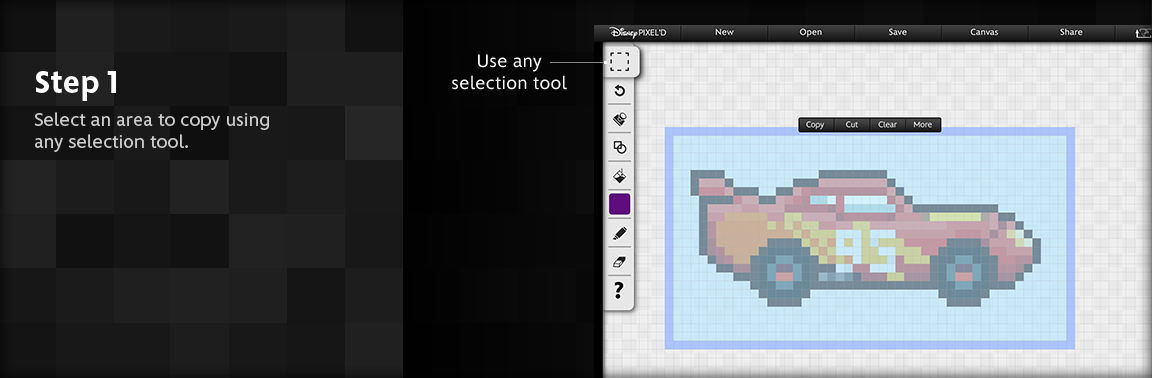Viewport: 1152px width, 378px height.
Task: Choose the stamp tool icon
Action: pos(619,118)
